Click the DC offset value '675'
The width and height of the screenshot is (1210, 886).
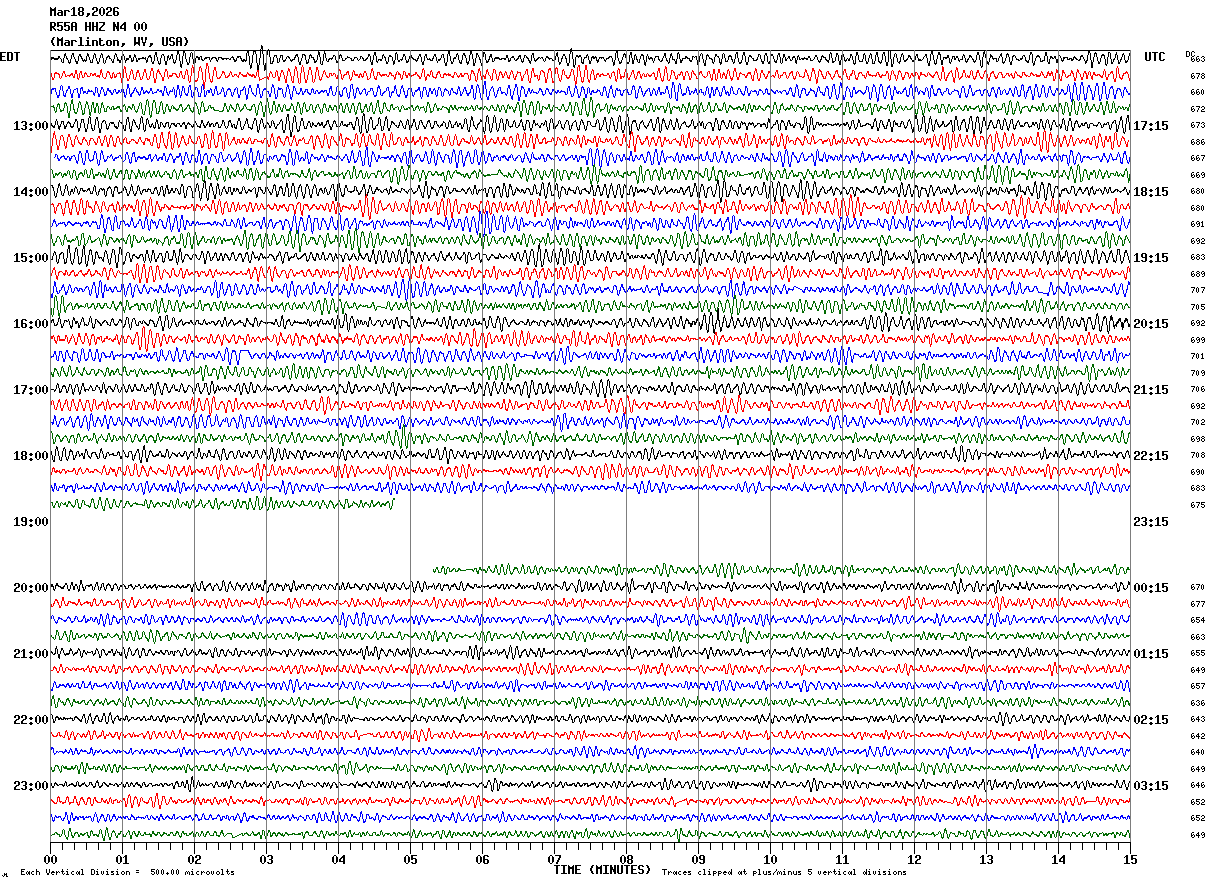coord(1197,505)
